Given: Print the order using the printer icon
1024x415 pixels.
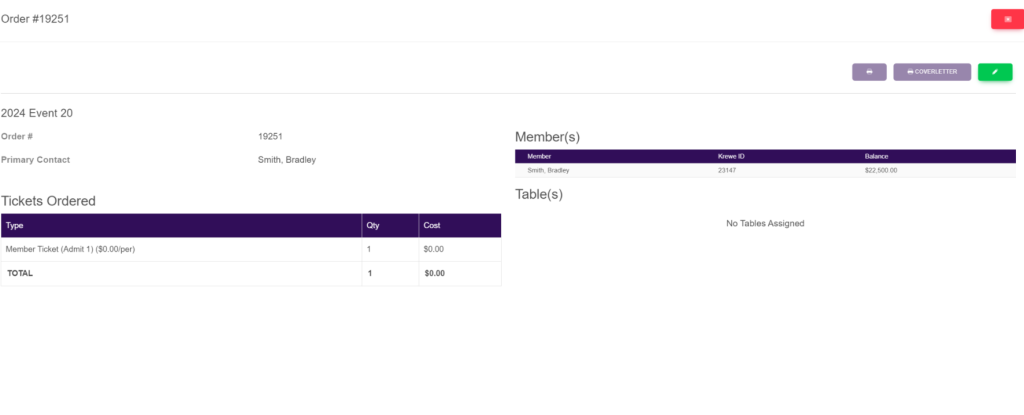Looking at the screenshot, I should pos(869,72).
